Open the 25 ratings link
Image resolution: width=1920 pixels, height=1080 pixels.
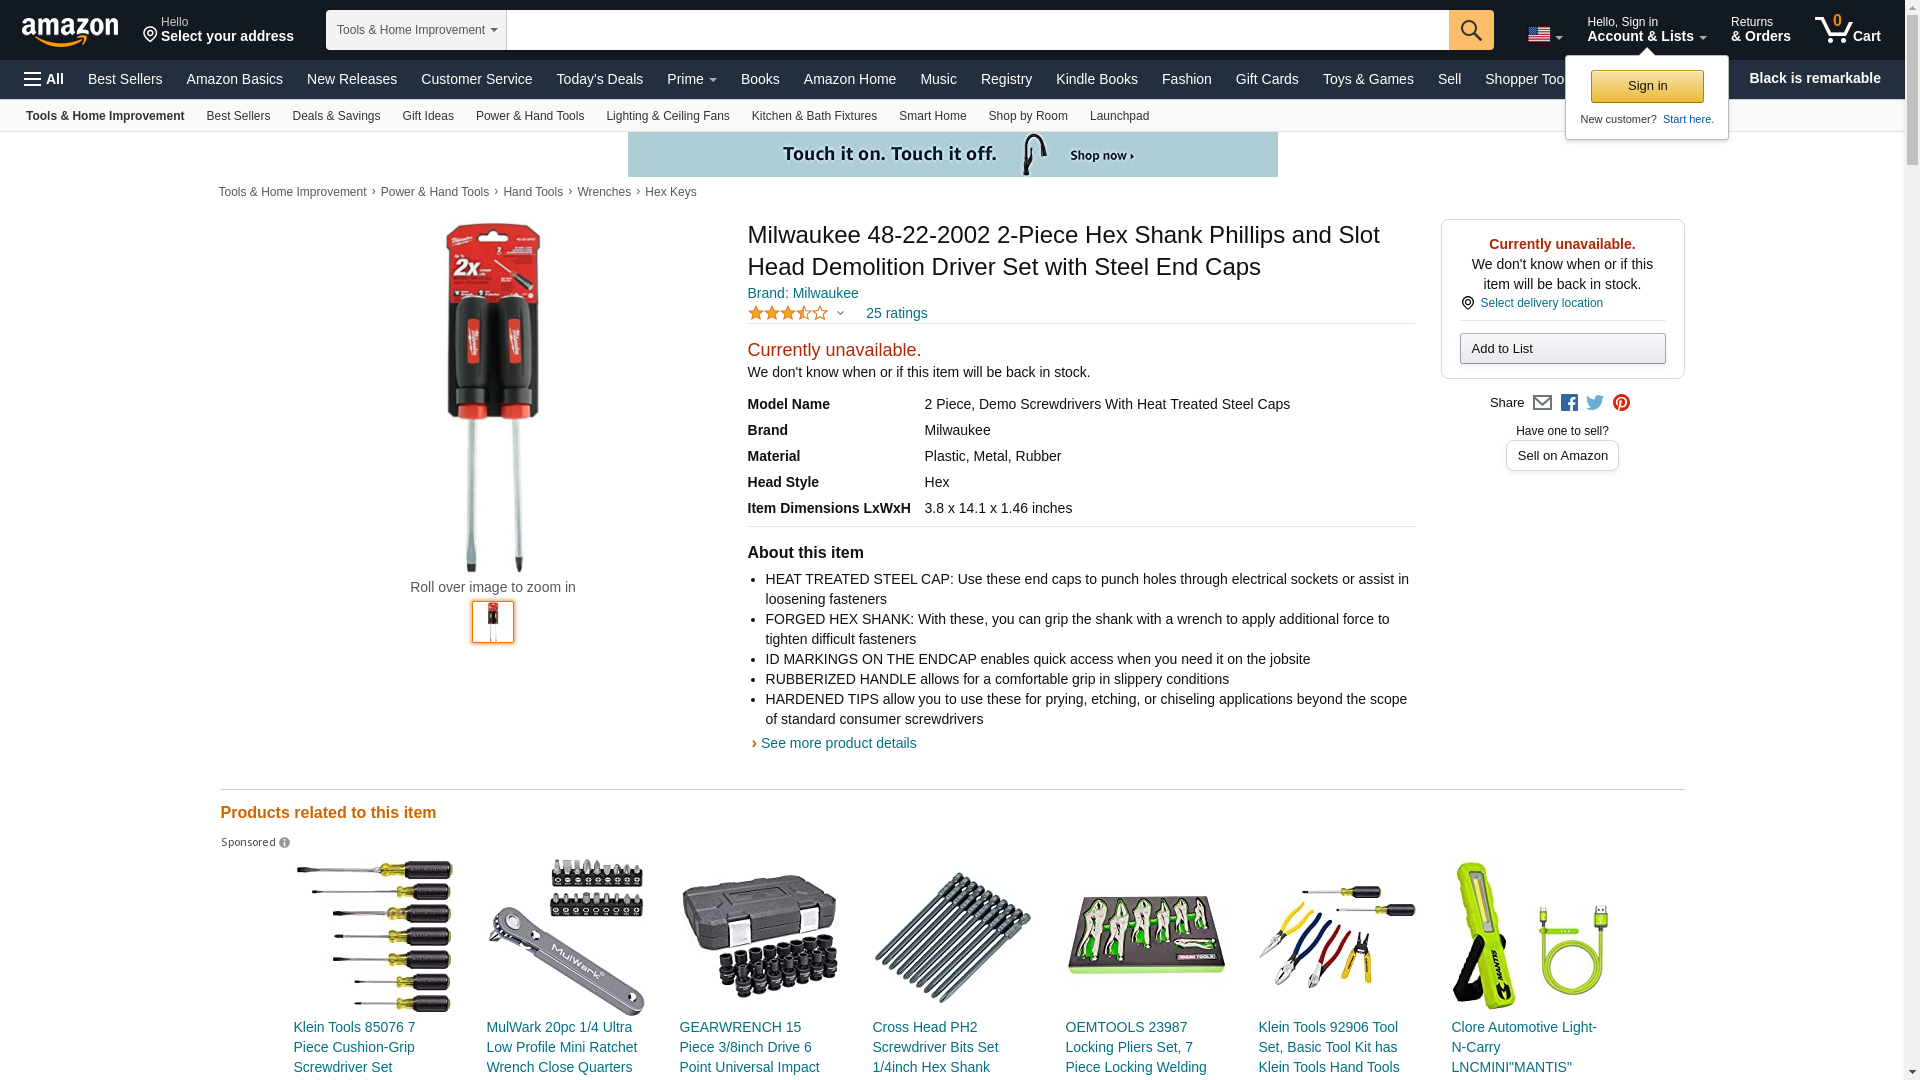point(896,313)
